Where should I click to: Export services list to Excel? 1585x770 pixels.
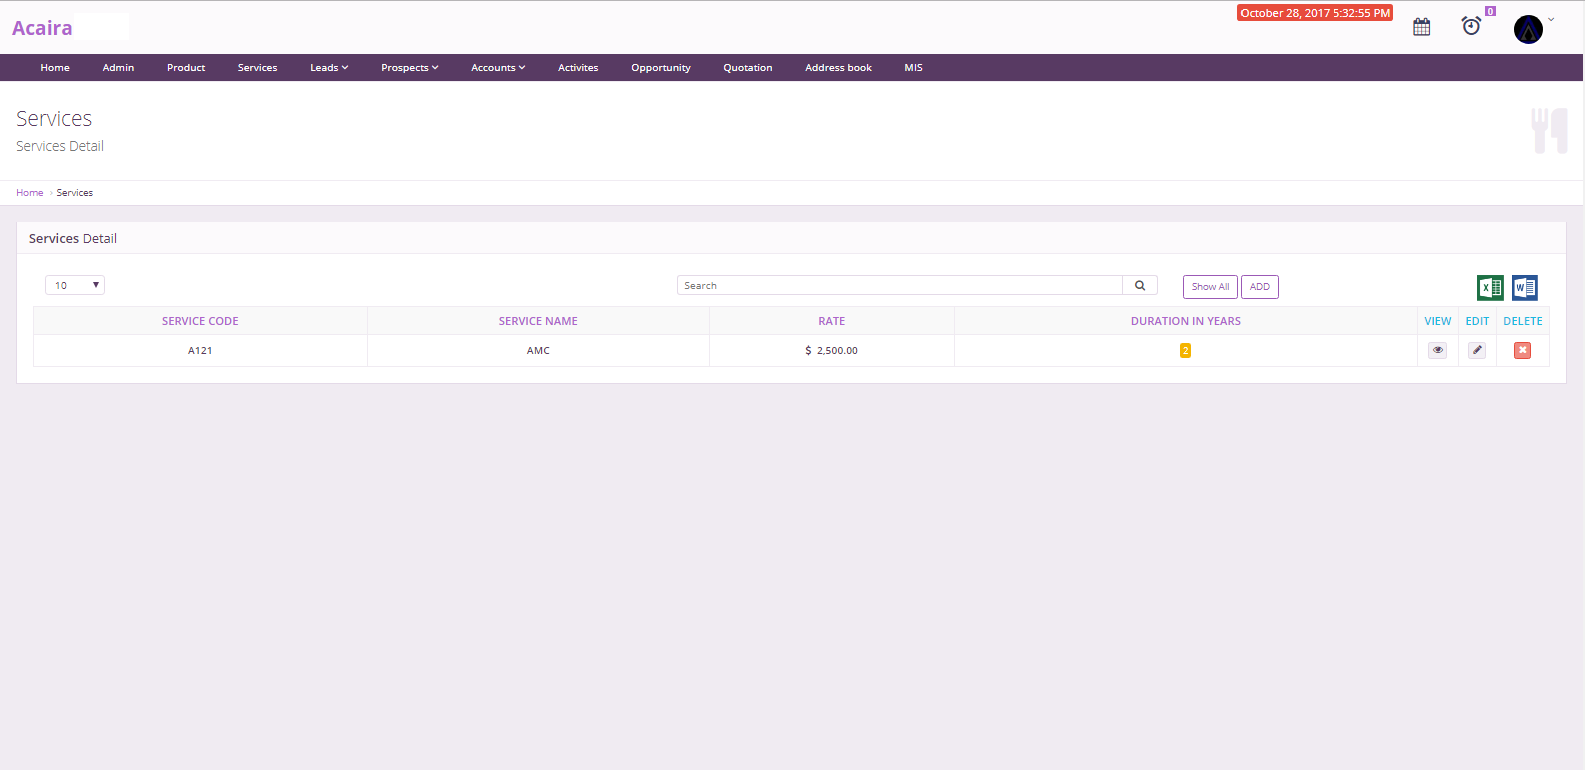[1490, 288]
